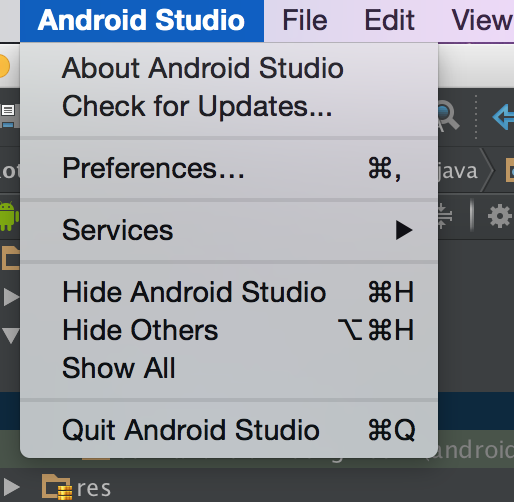Image resolution: width=514 pixels, height=502 pixels.
Task: Select Hide Others menu entry
Action: point(229,330)
